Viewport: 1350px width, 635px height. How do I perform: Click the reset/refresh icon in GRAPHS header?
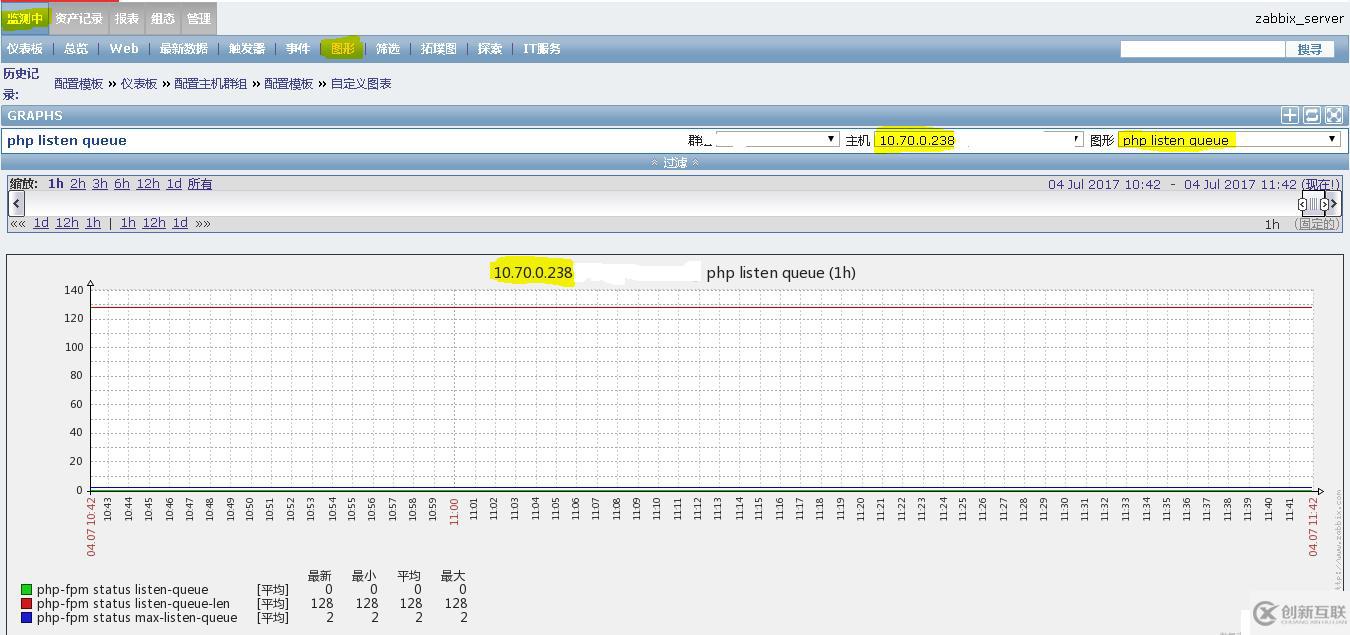coord(1312,115)
